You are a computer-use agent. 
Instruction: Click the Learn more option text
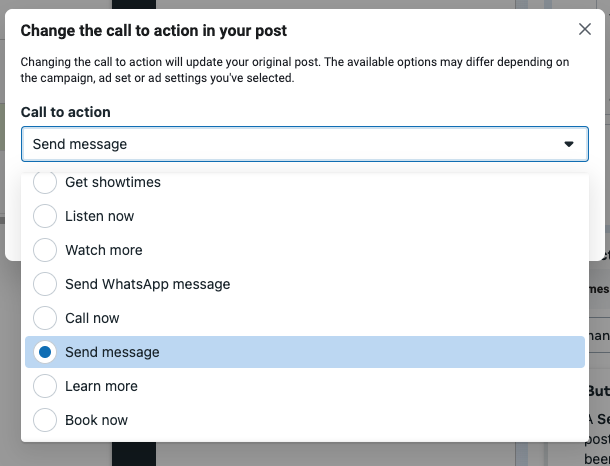[x=101, y=386]
